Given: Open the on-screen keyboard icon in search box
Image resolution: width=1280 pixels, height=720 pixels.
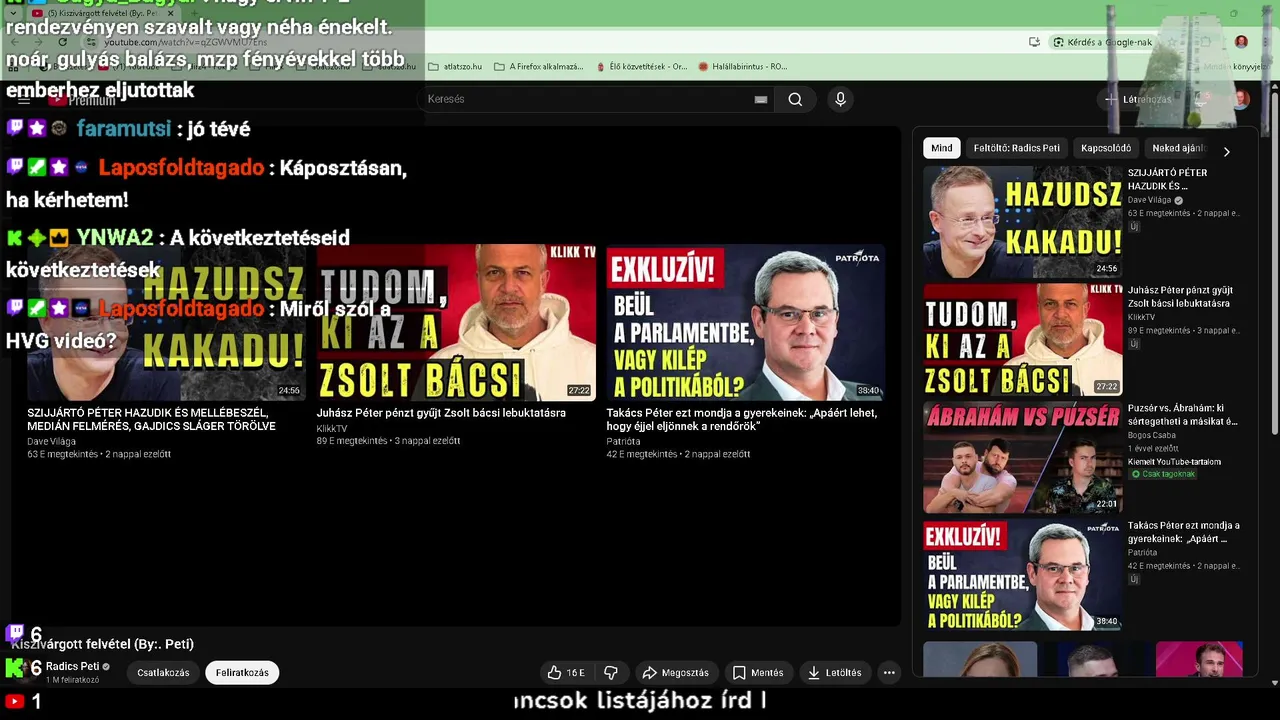Looking at the screenshot, I should click(761, 99).
